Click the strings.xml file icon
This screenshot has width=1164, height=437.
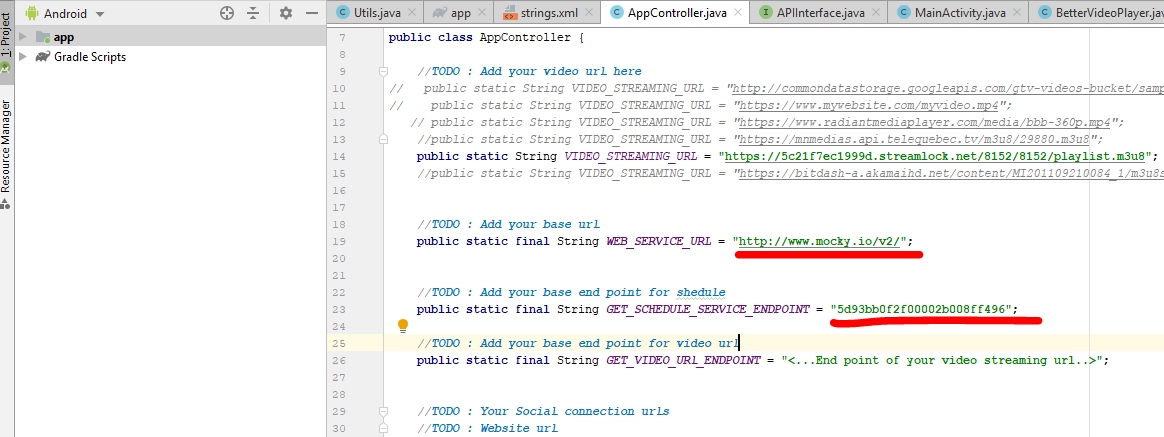click(510, 13)
